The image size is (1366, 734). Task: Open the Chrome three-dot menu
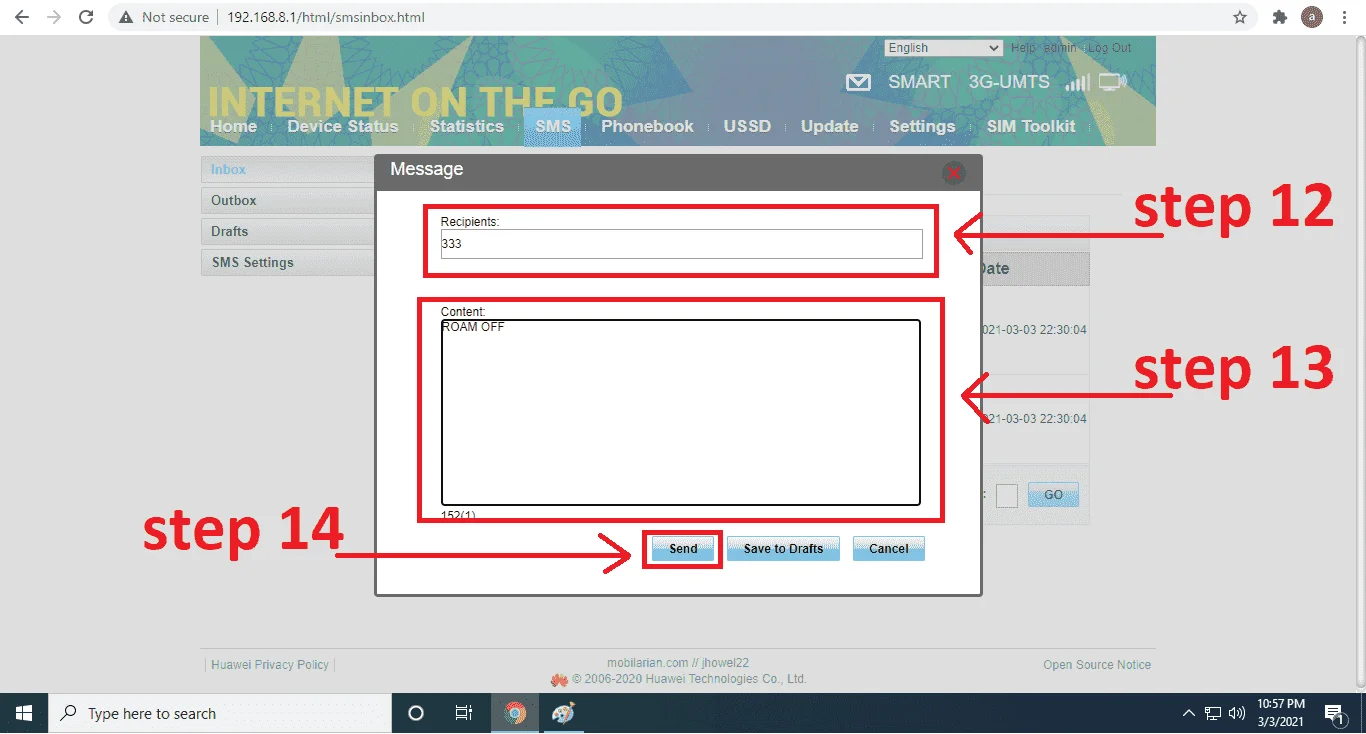pyautogui.click(x=1345, y=17)
